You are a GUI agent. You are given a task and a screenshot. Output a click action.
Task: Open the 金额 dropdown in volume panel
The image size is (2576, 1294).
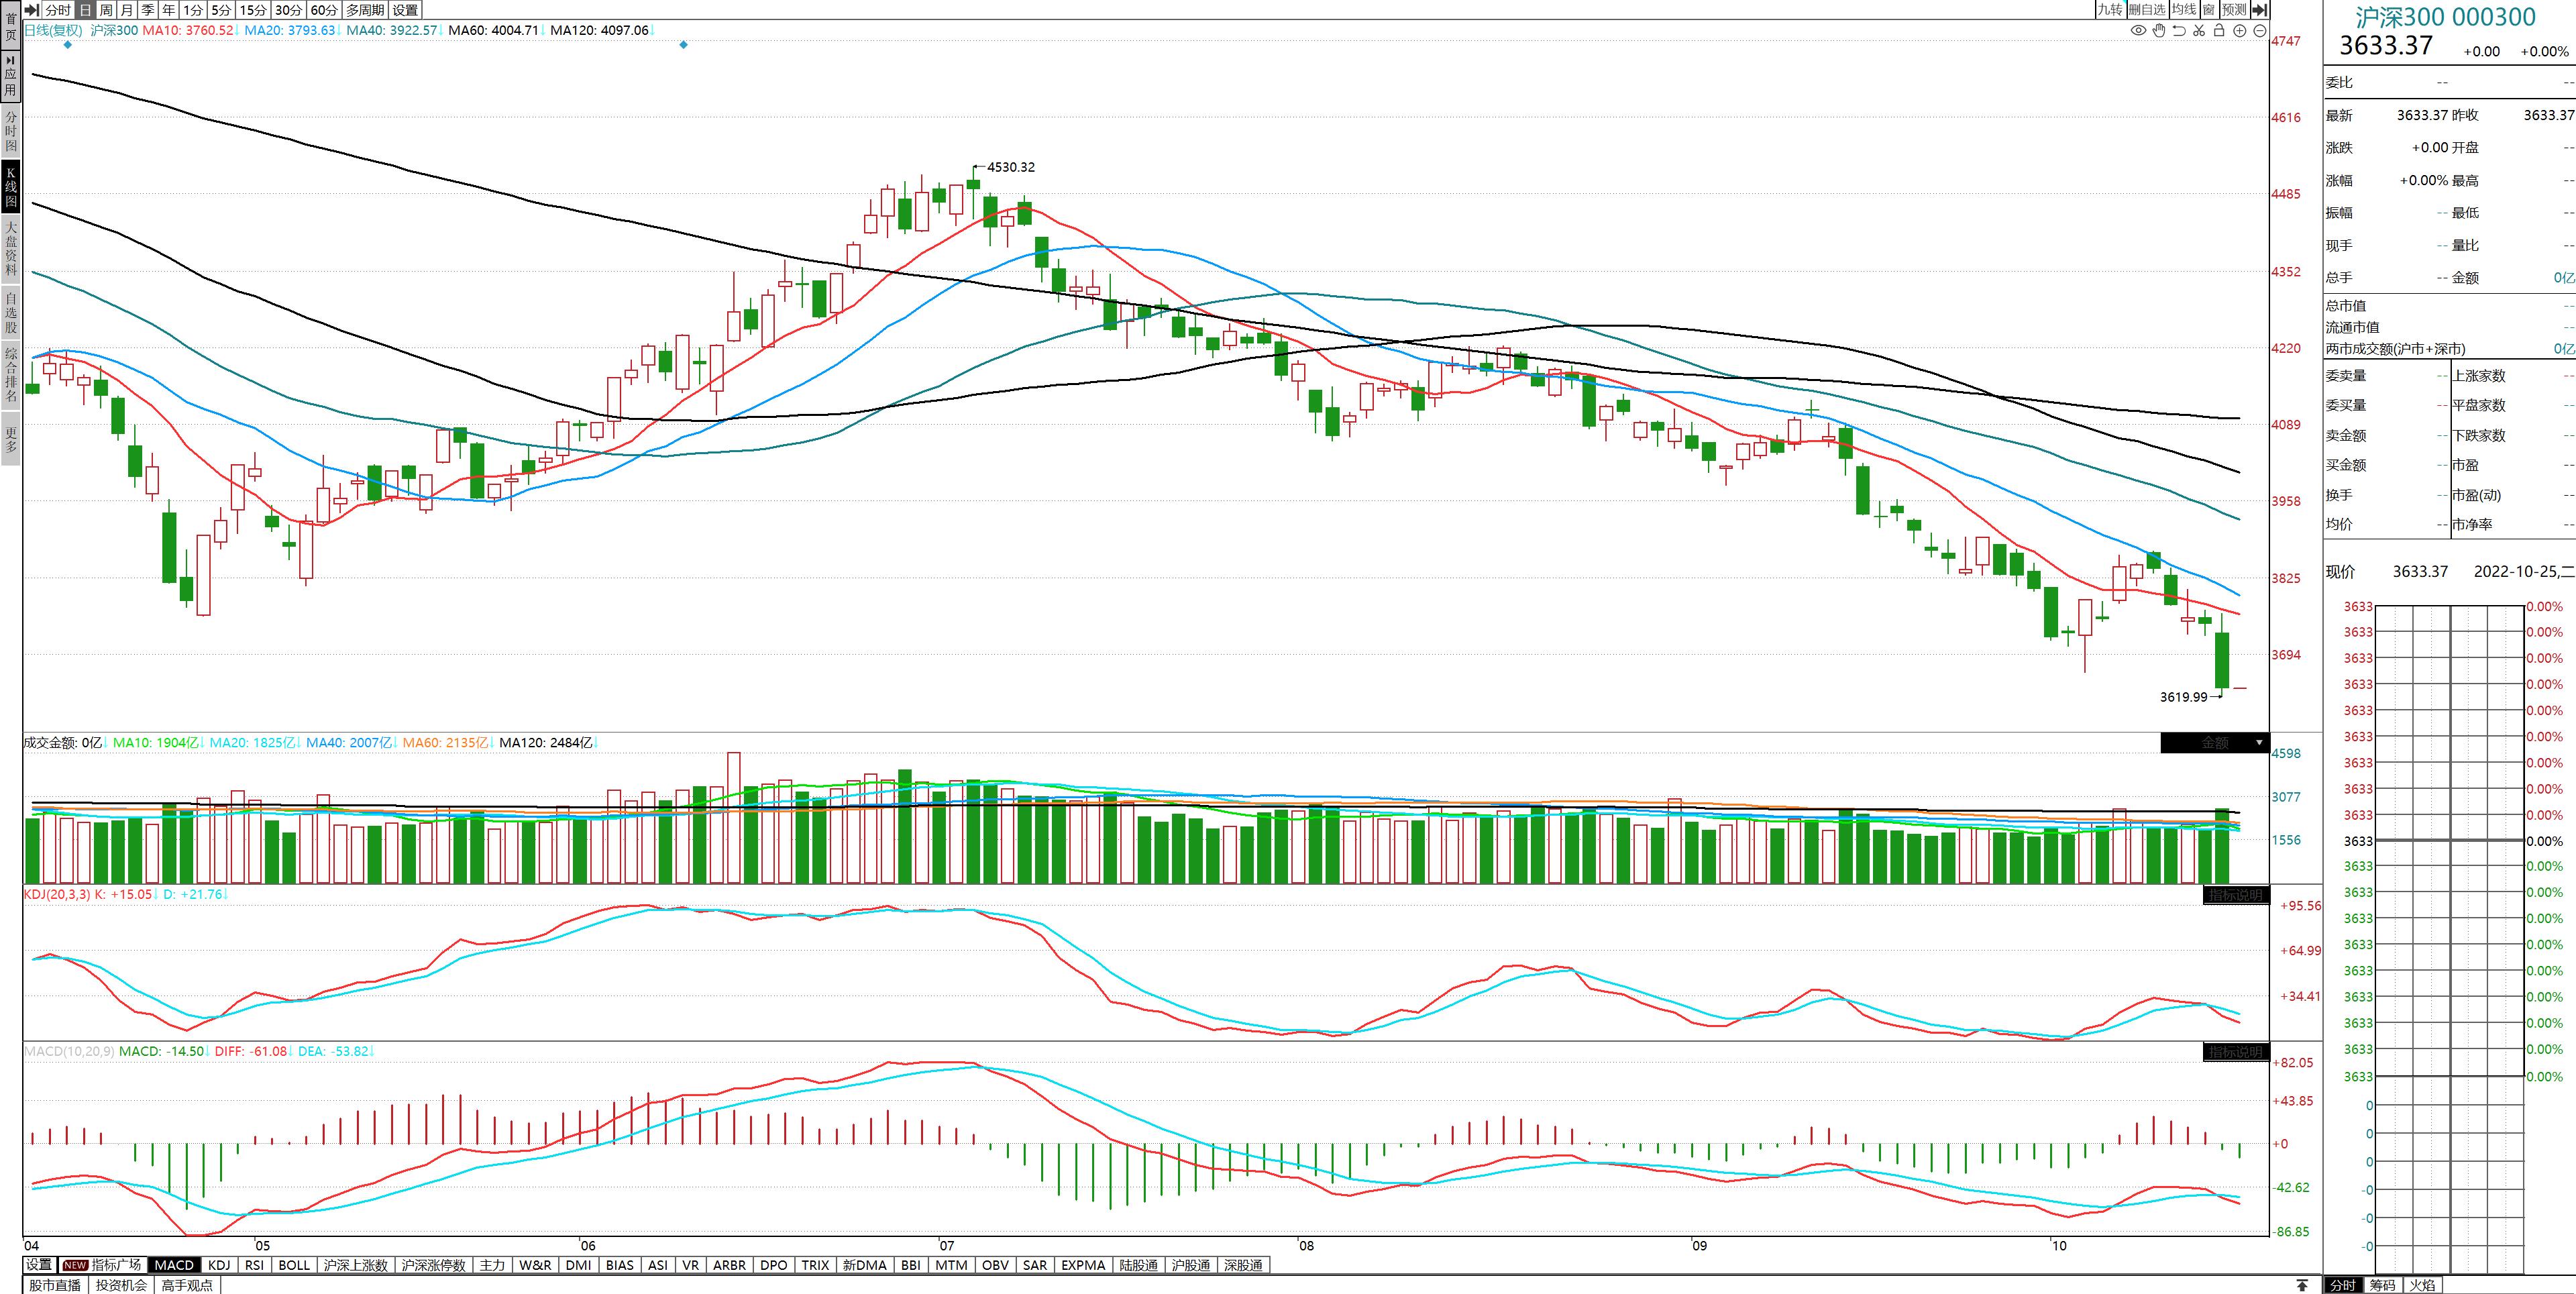pyautogui.click(x=2258, y=743)
